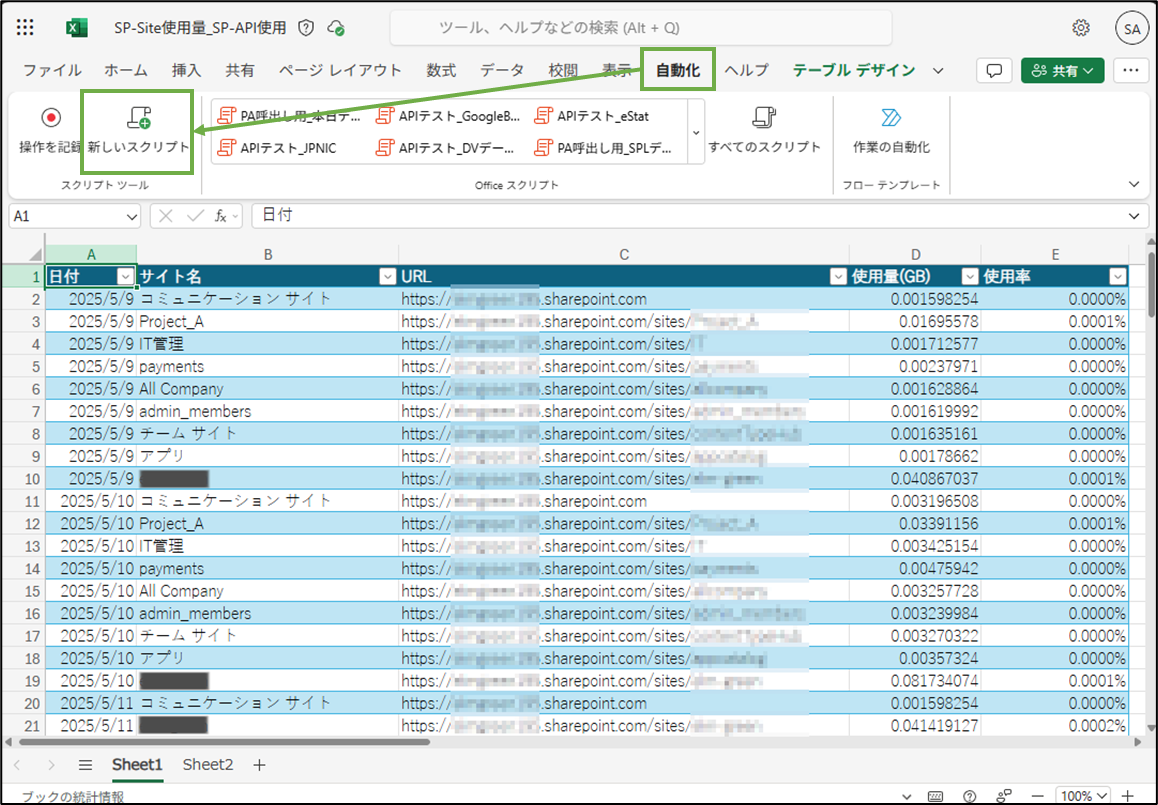Zoom in with the plus button

(1127, 796)
